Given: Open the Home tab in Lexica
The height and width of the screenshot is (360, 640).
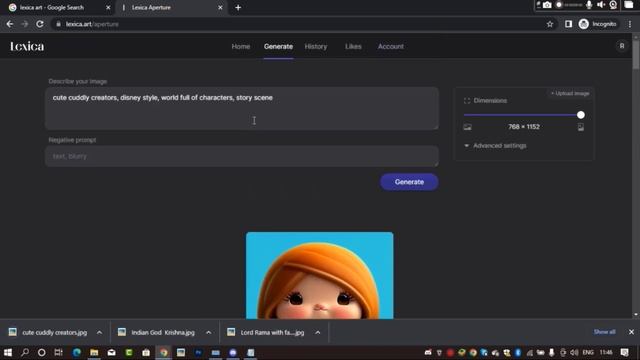Looking at the screenshot, I should 241,47.
